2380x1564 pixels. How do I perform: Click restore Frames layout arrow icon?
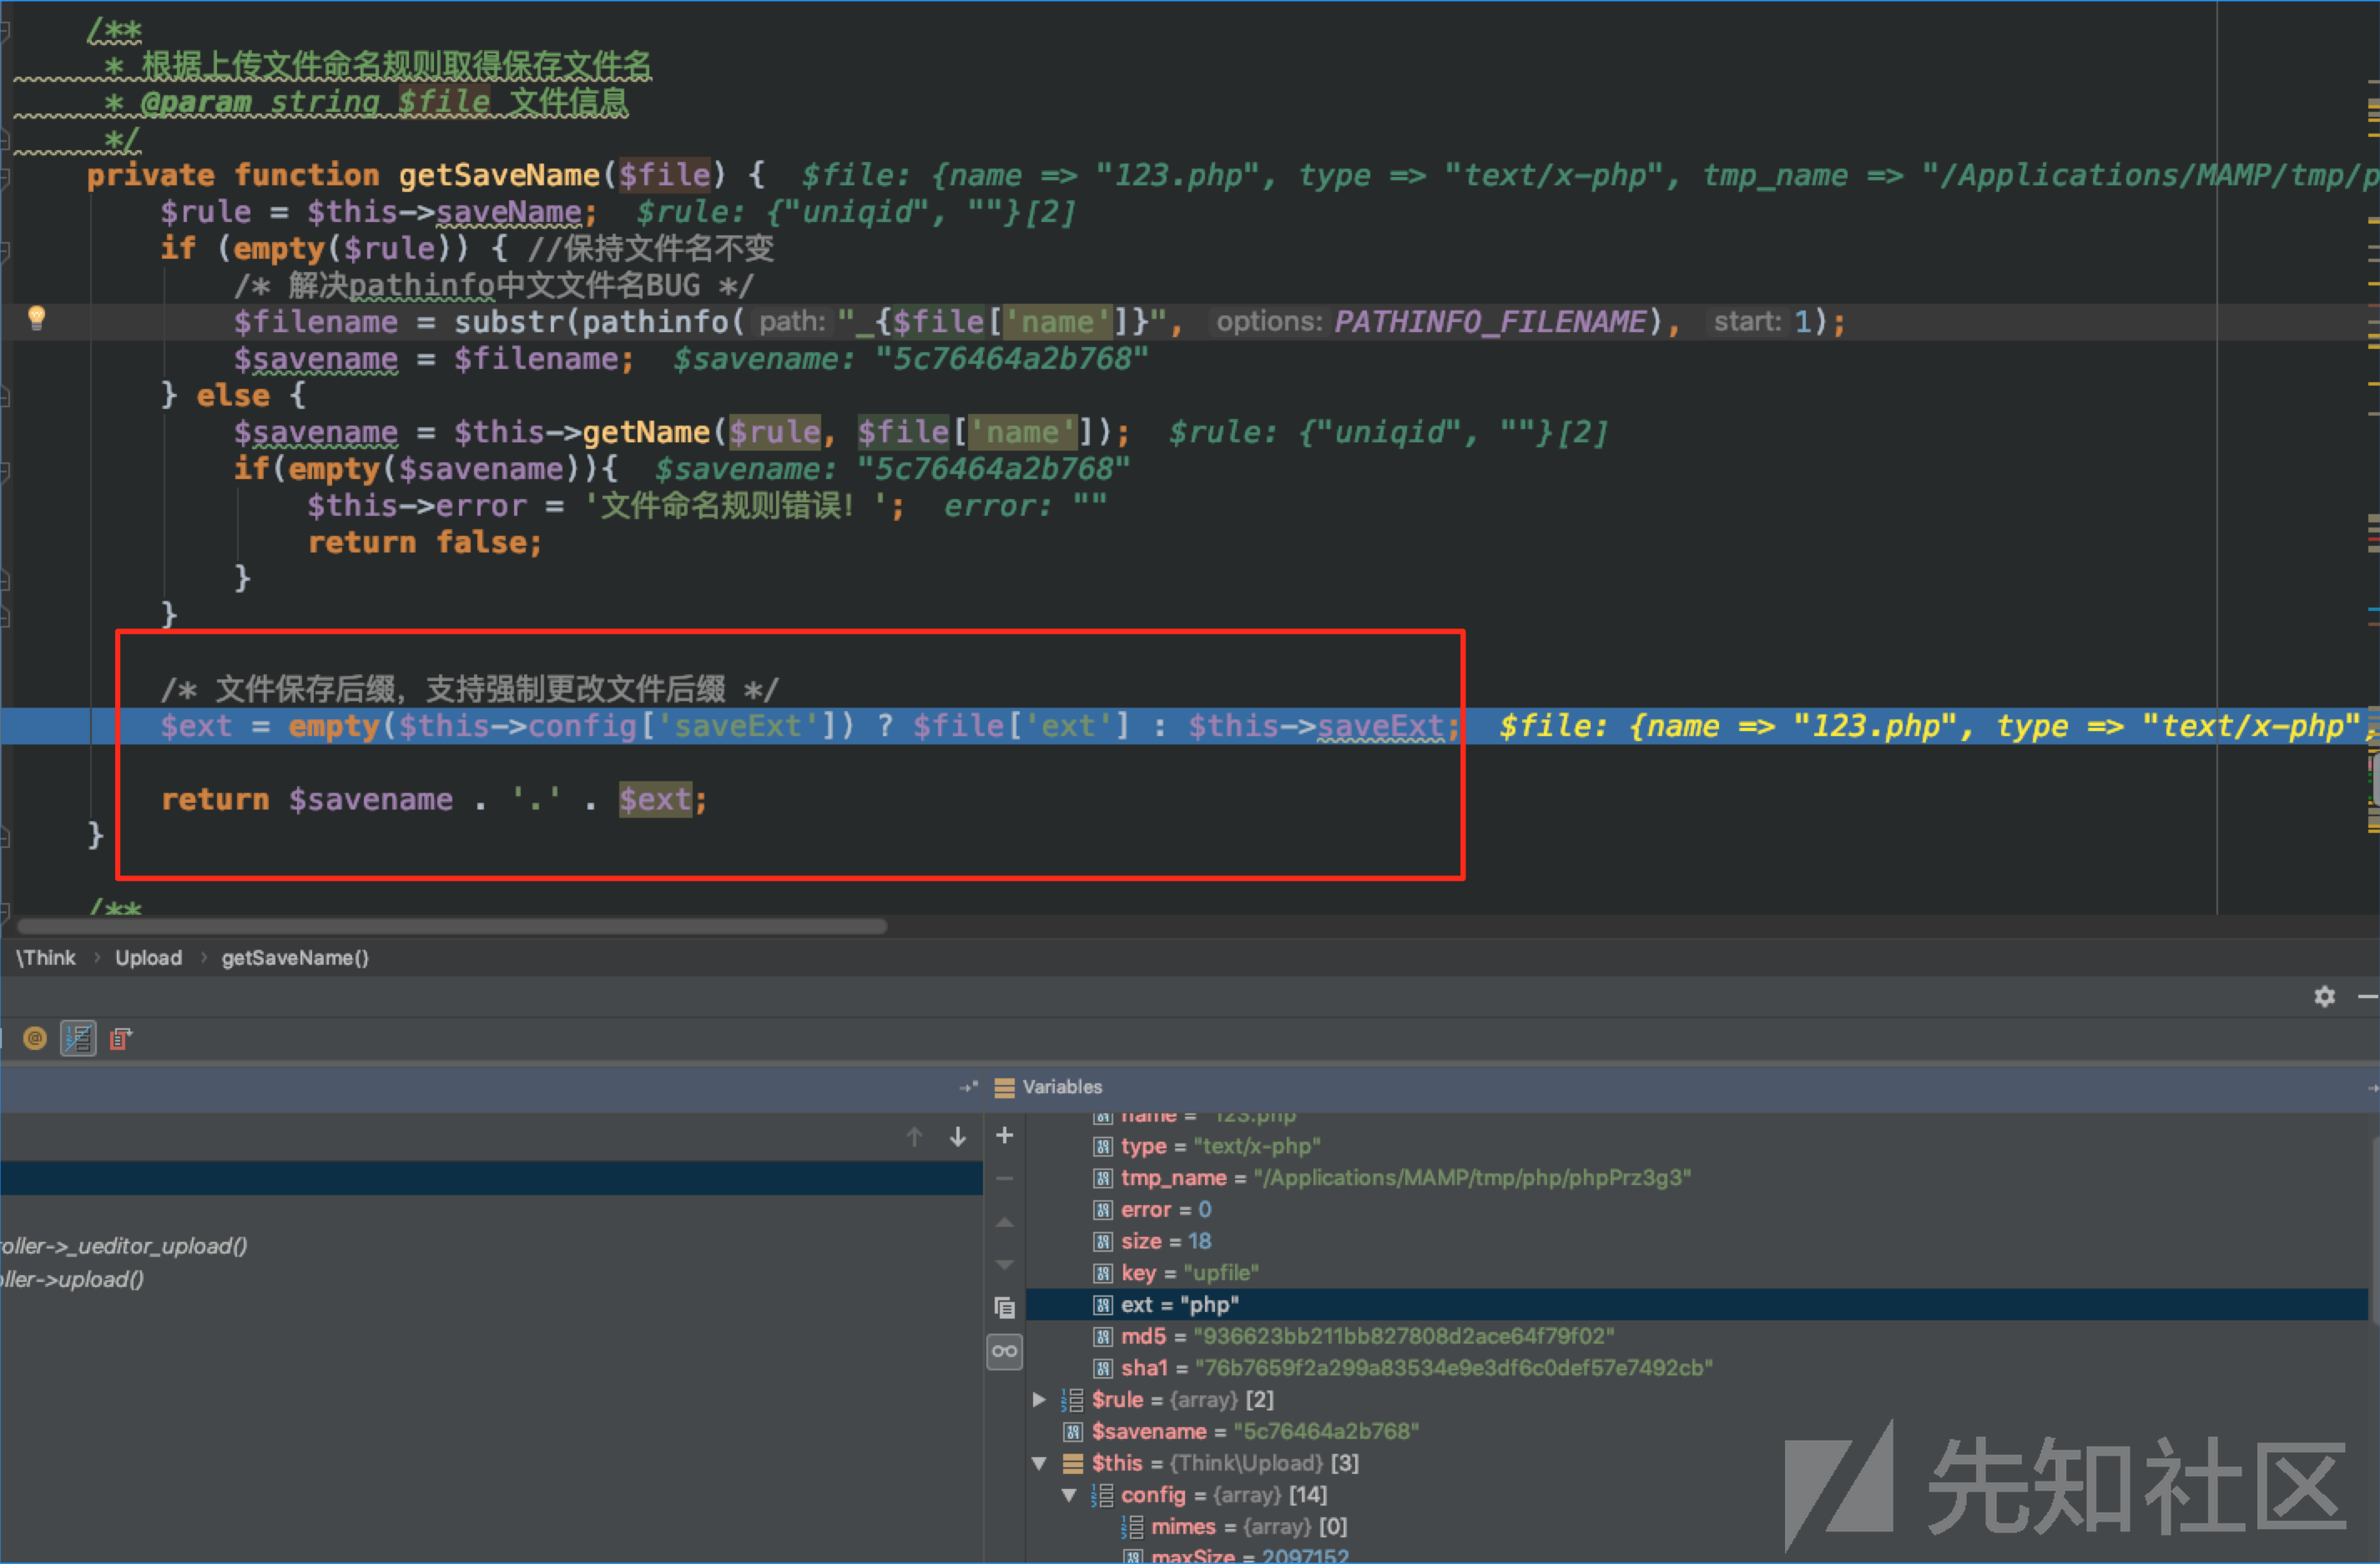click(968, 1087)
